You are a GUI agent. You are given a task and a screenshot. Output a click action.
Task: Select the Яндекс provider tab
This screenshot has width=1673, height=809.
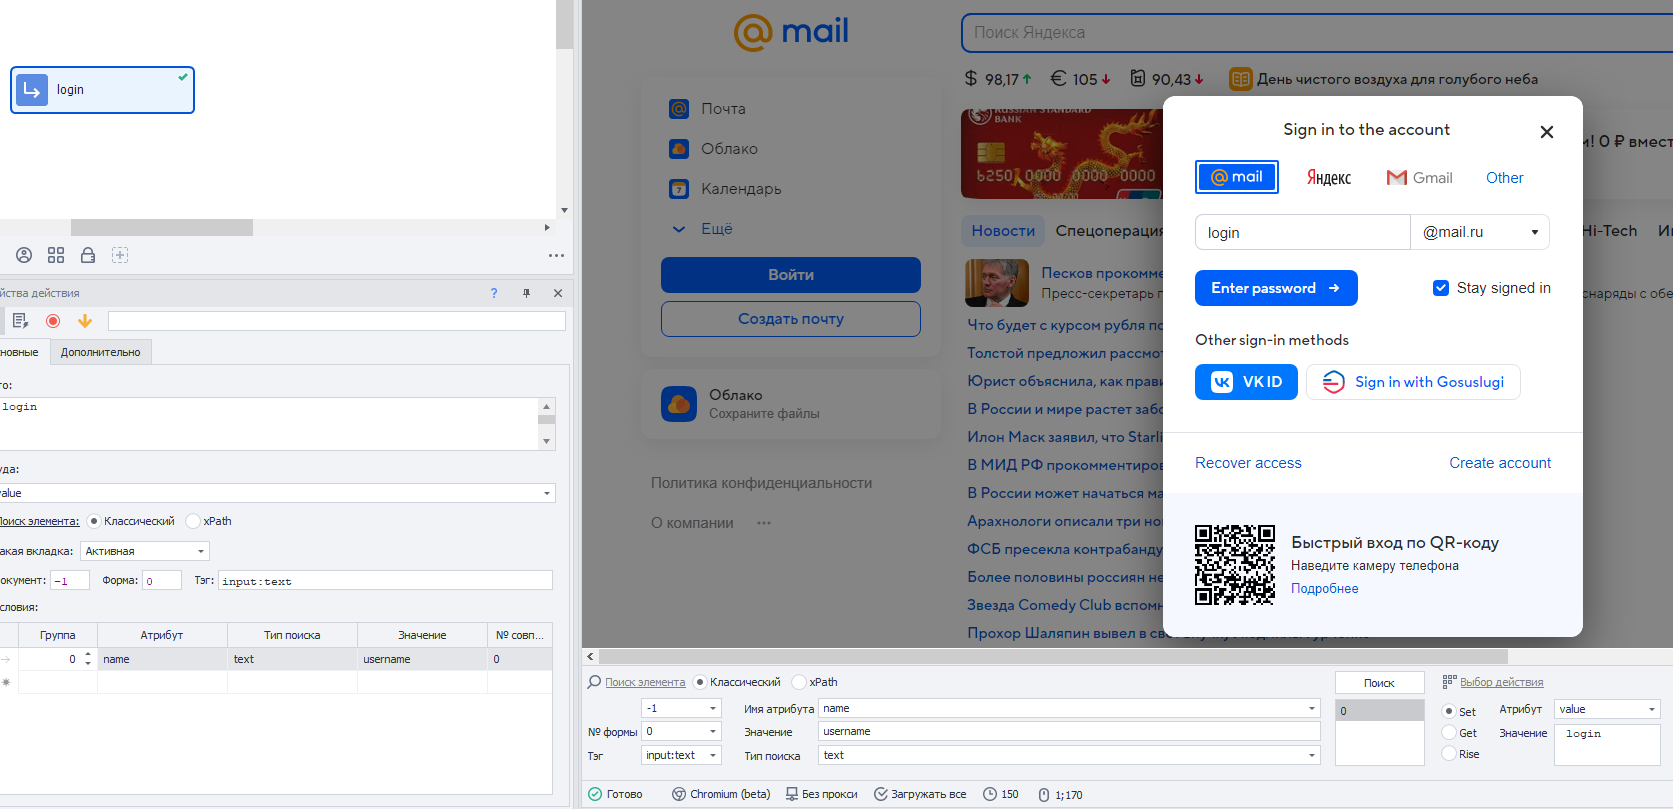click(x=1329, y=177)
